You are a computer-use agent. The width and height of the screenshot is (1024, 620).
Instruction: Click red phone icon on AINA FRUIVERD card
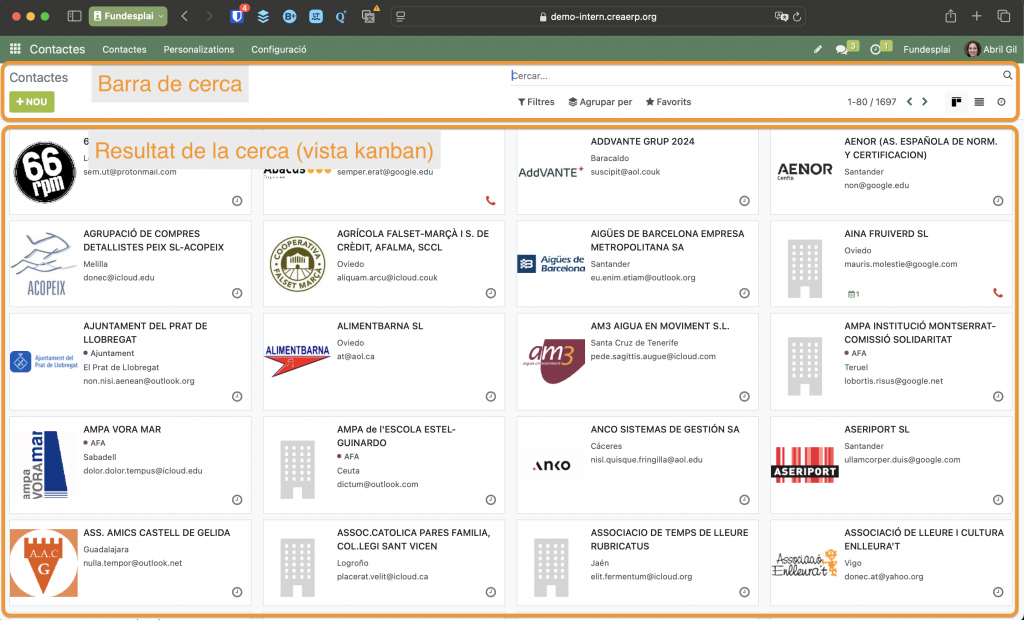[x=997, y=293]
